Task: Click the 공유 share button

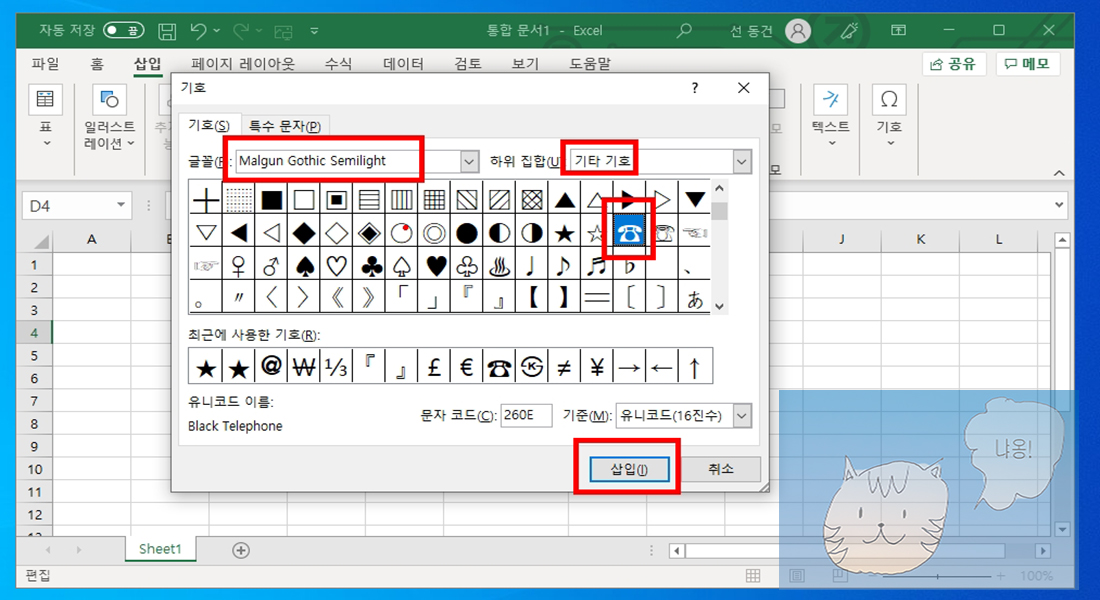Action: click(x=954, y=64)
